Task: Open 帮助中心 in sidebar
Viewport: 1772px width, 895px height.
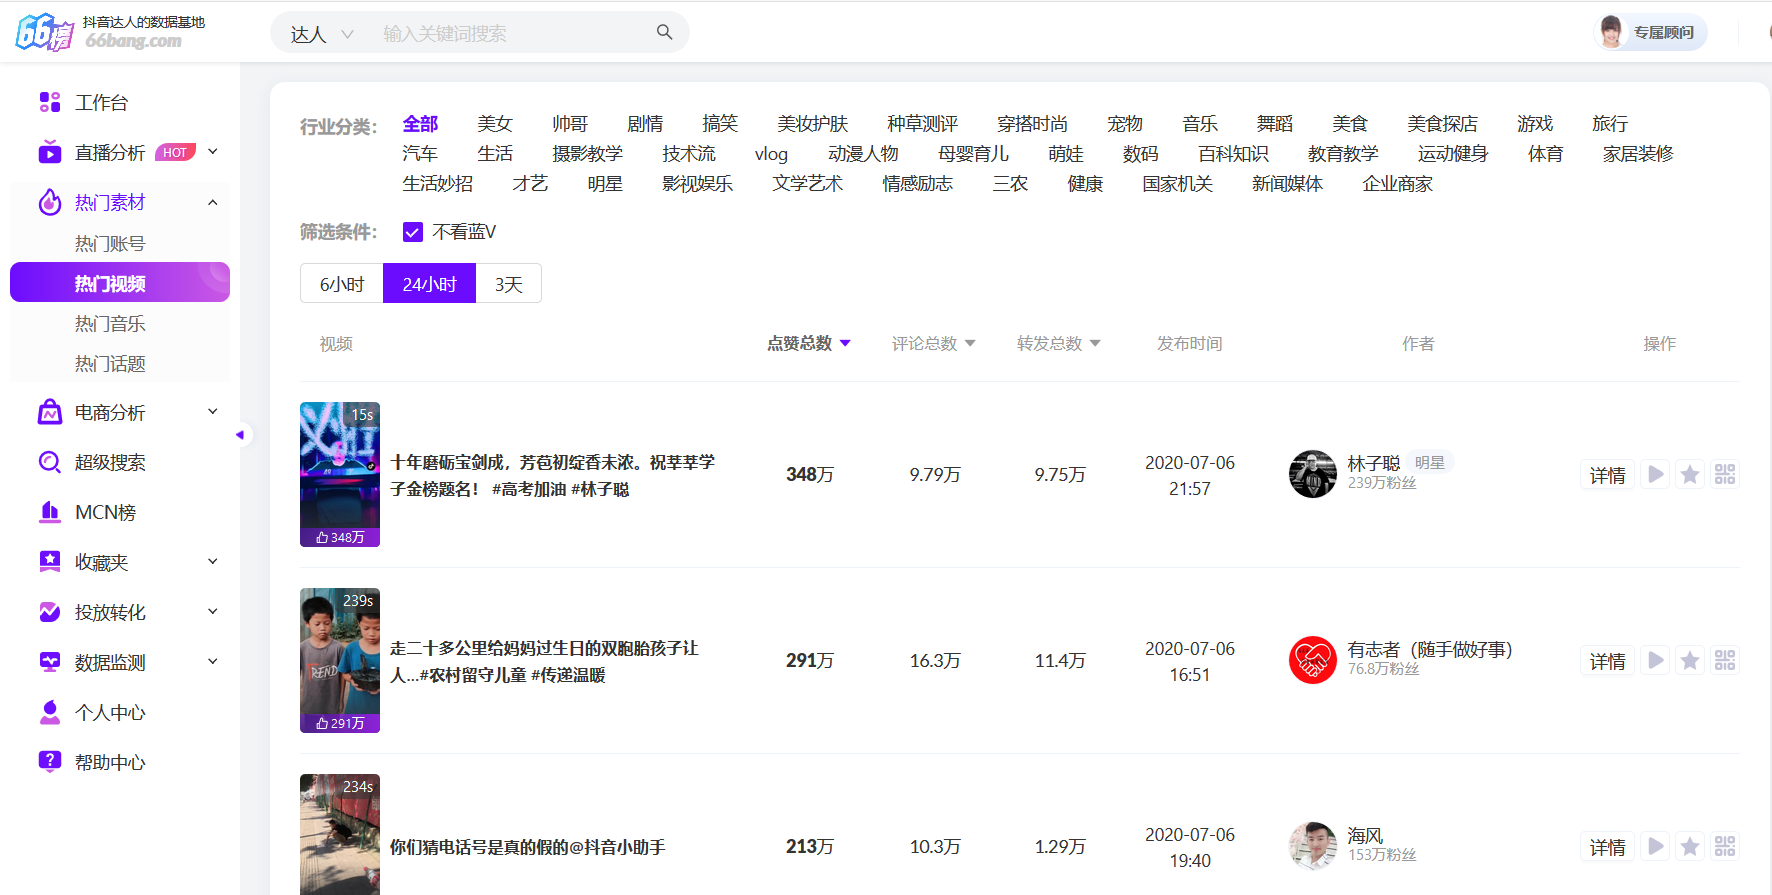Action: [110, 762]
